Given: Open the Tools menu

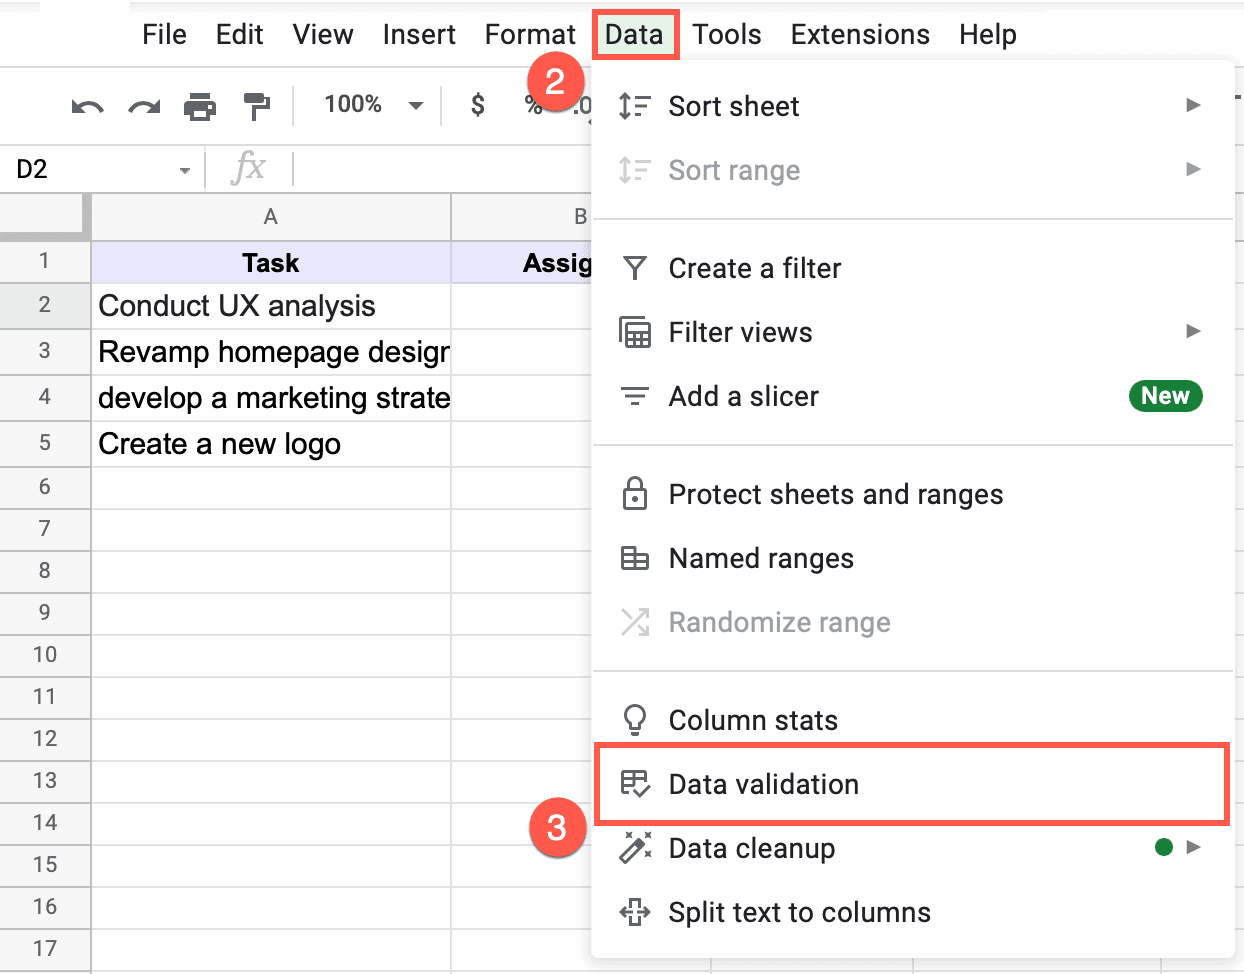Looking at the screenshot, I should 726,34.
